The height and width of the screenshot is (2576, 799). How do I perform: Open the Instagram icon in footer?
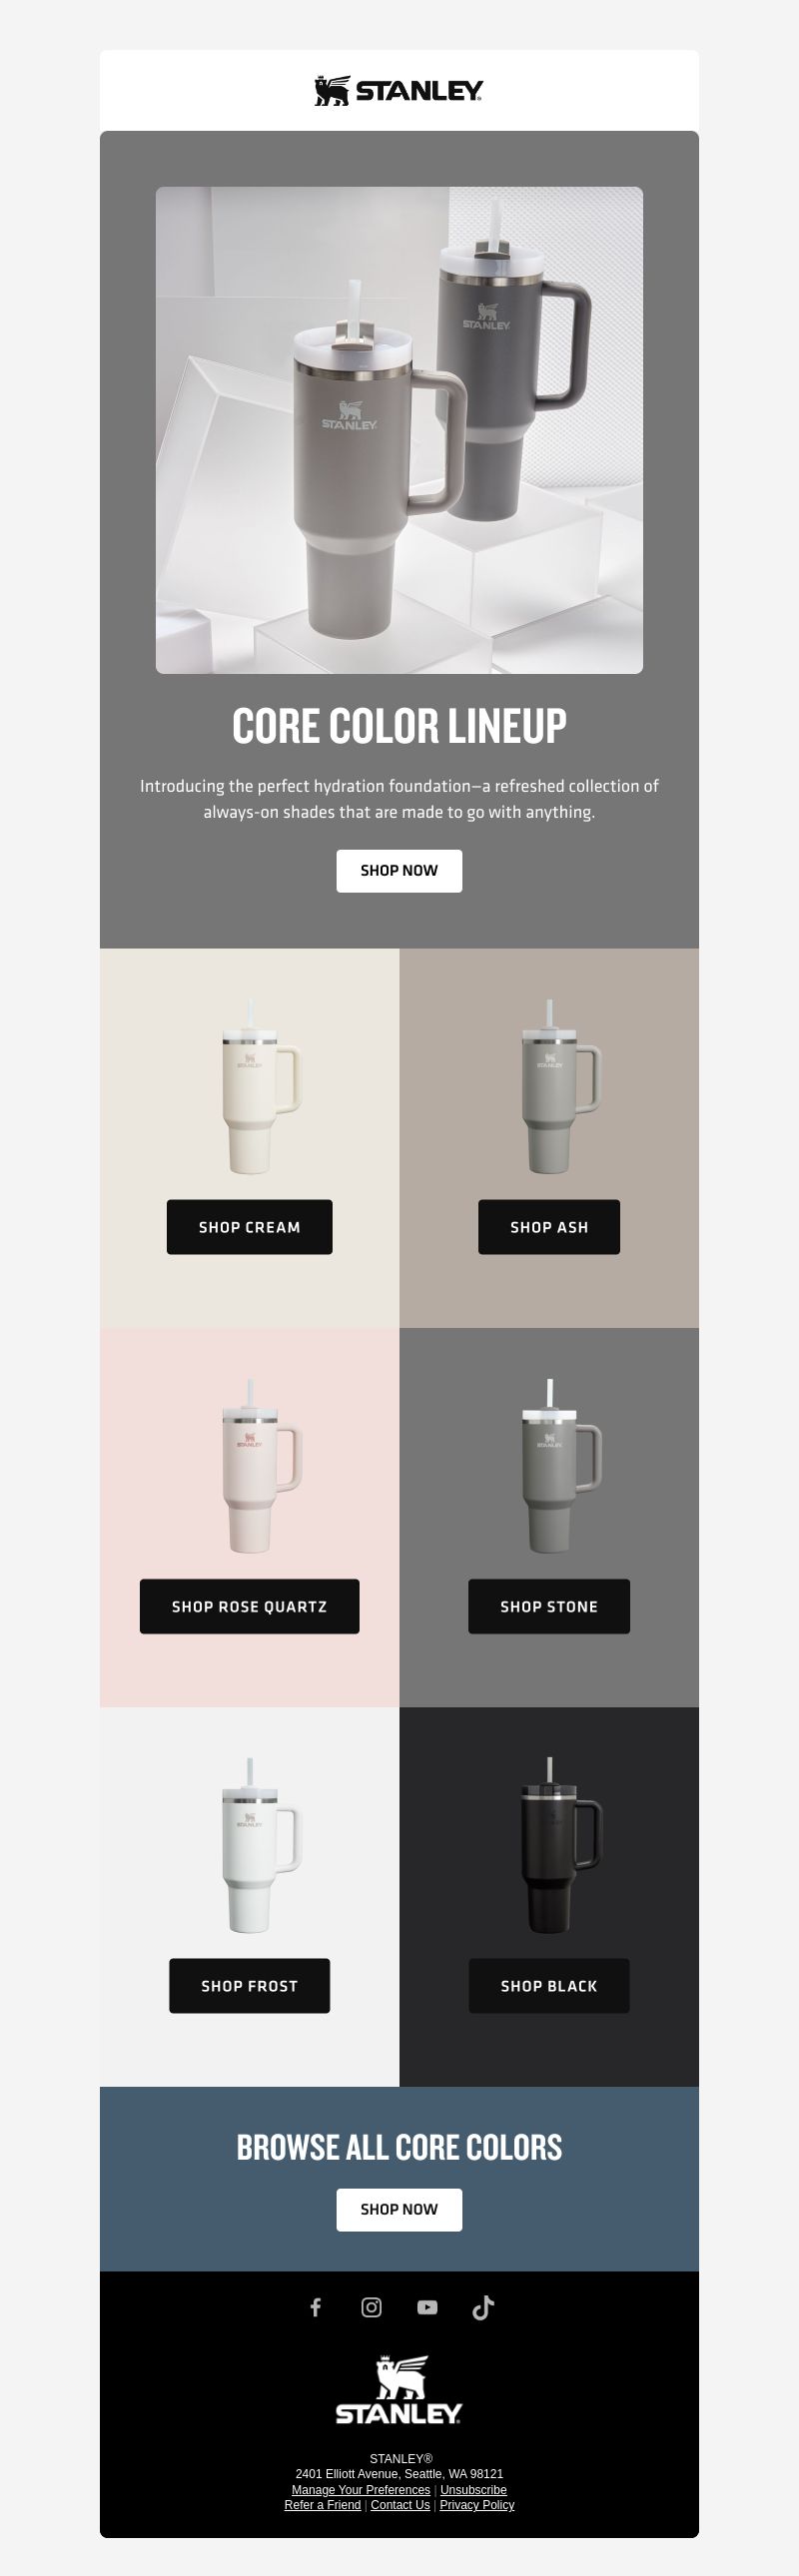[x=371, y=2307]
